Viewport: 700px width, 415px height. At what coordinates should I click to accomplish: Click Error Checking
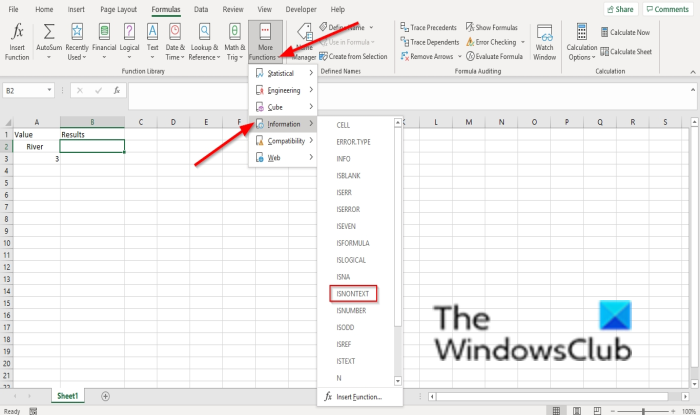[491, 42]
